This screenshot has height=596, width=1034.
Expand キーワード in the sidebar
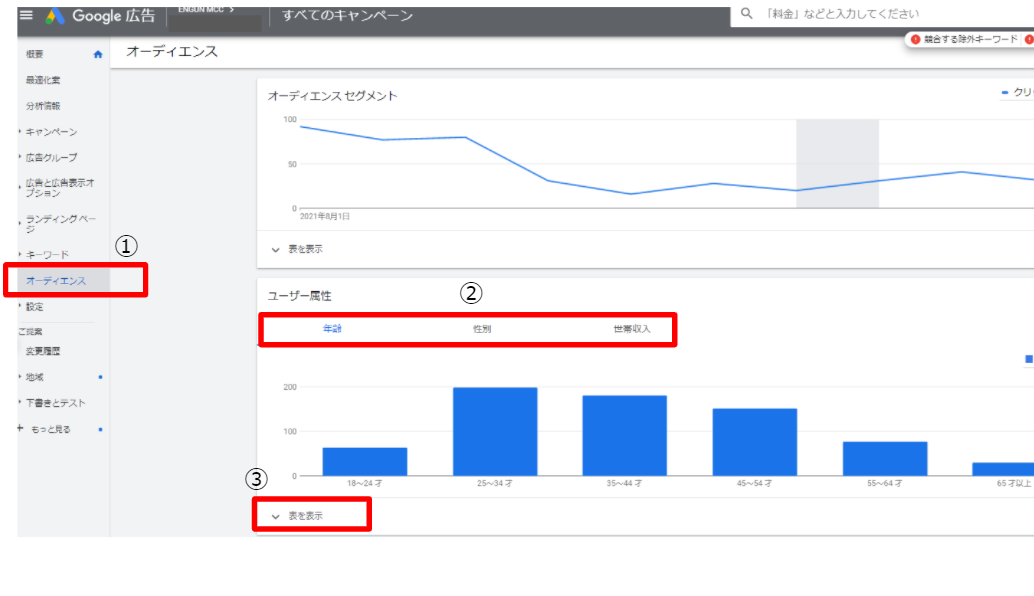tap(47, 254)
